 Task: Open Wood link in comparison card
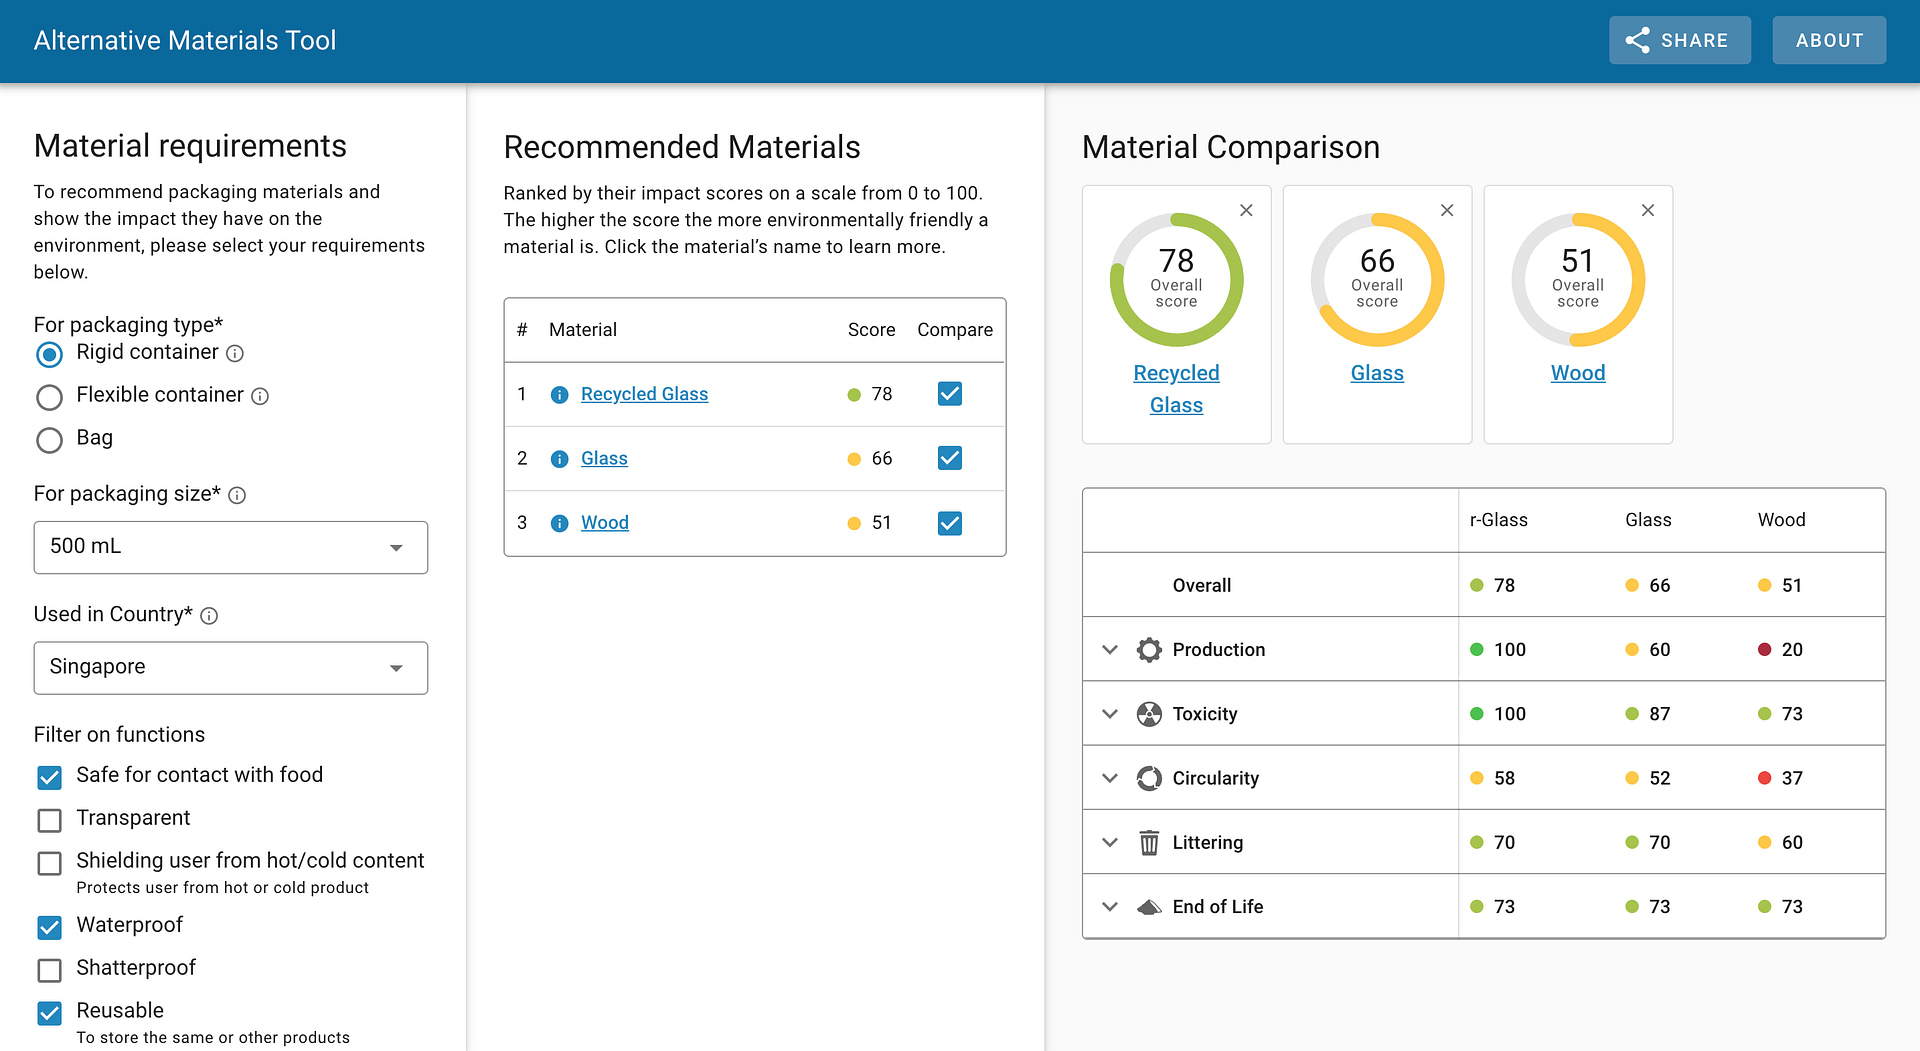click(1578, 373)
